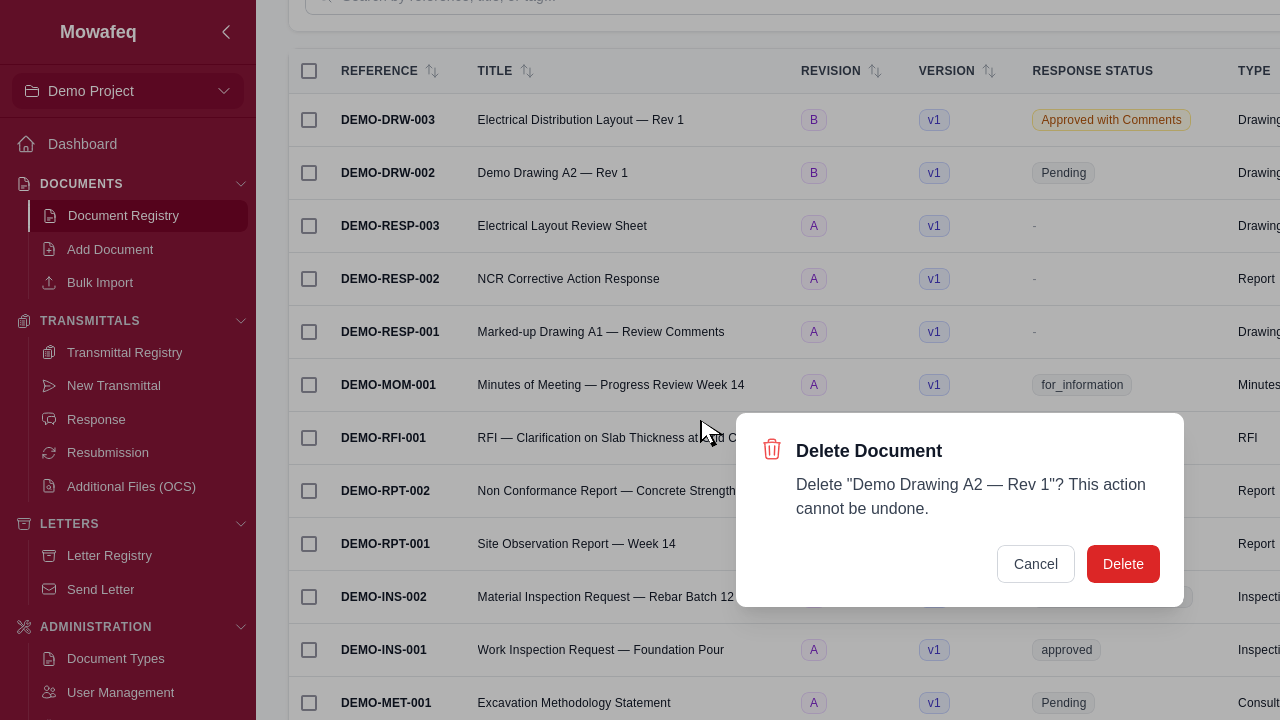
Task: Confirm with the Delete button
Action: tap(1123, 564)
